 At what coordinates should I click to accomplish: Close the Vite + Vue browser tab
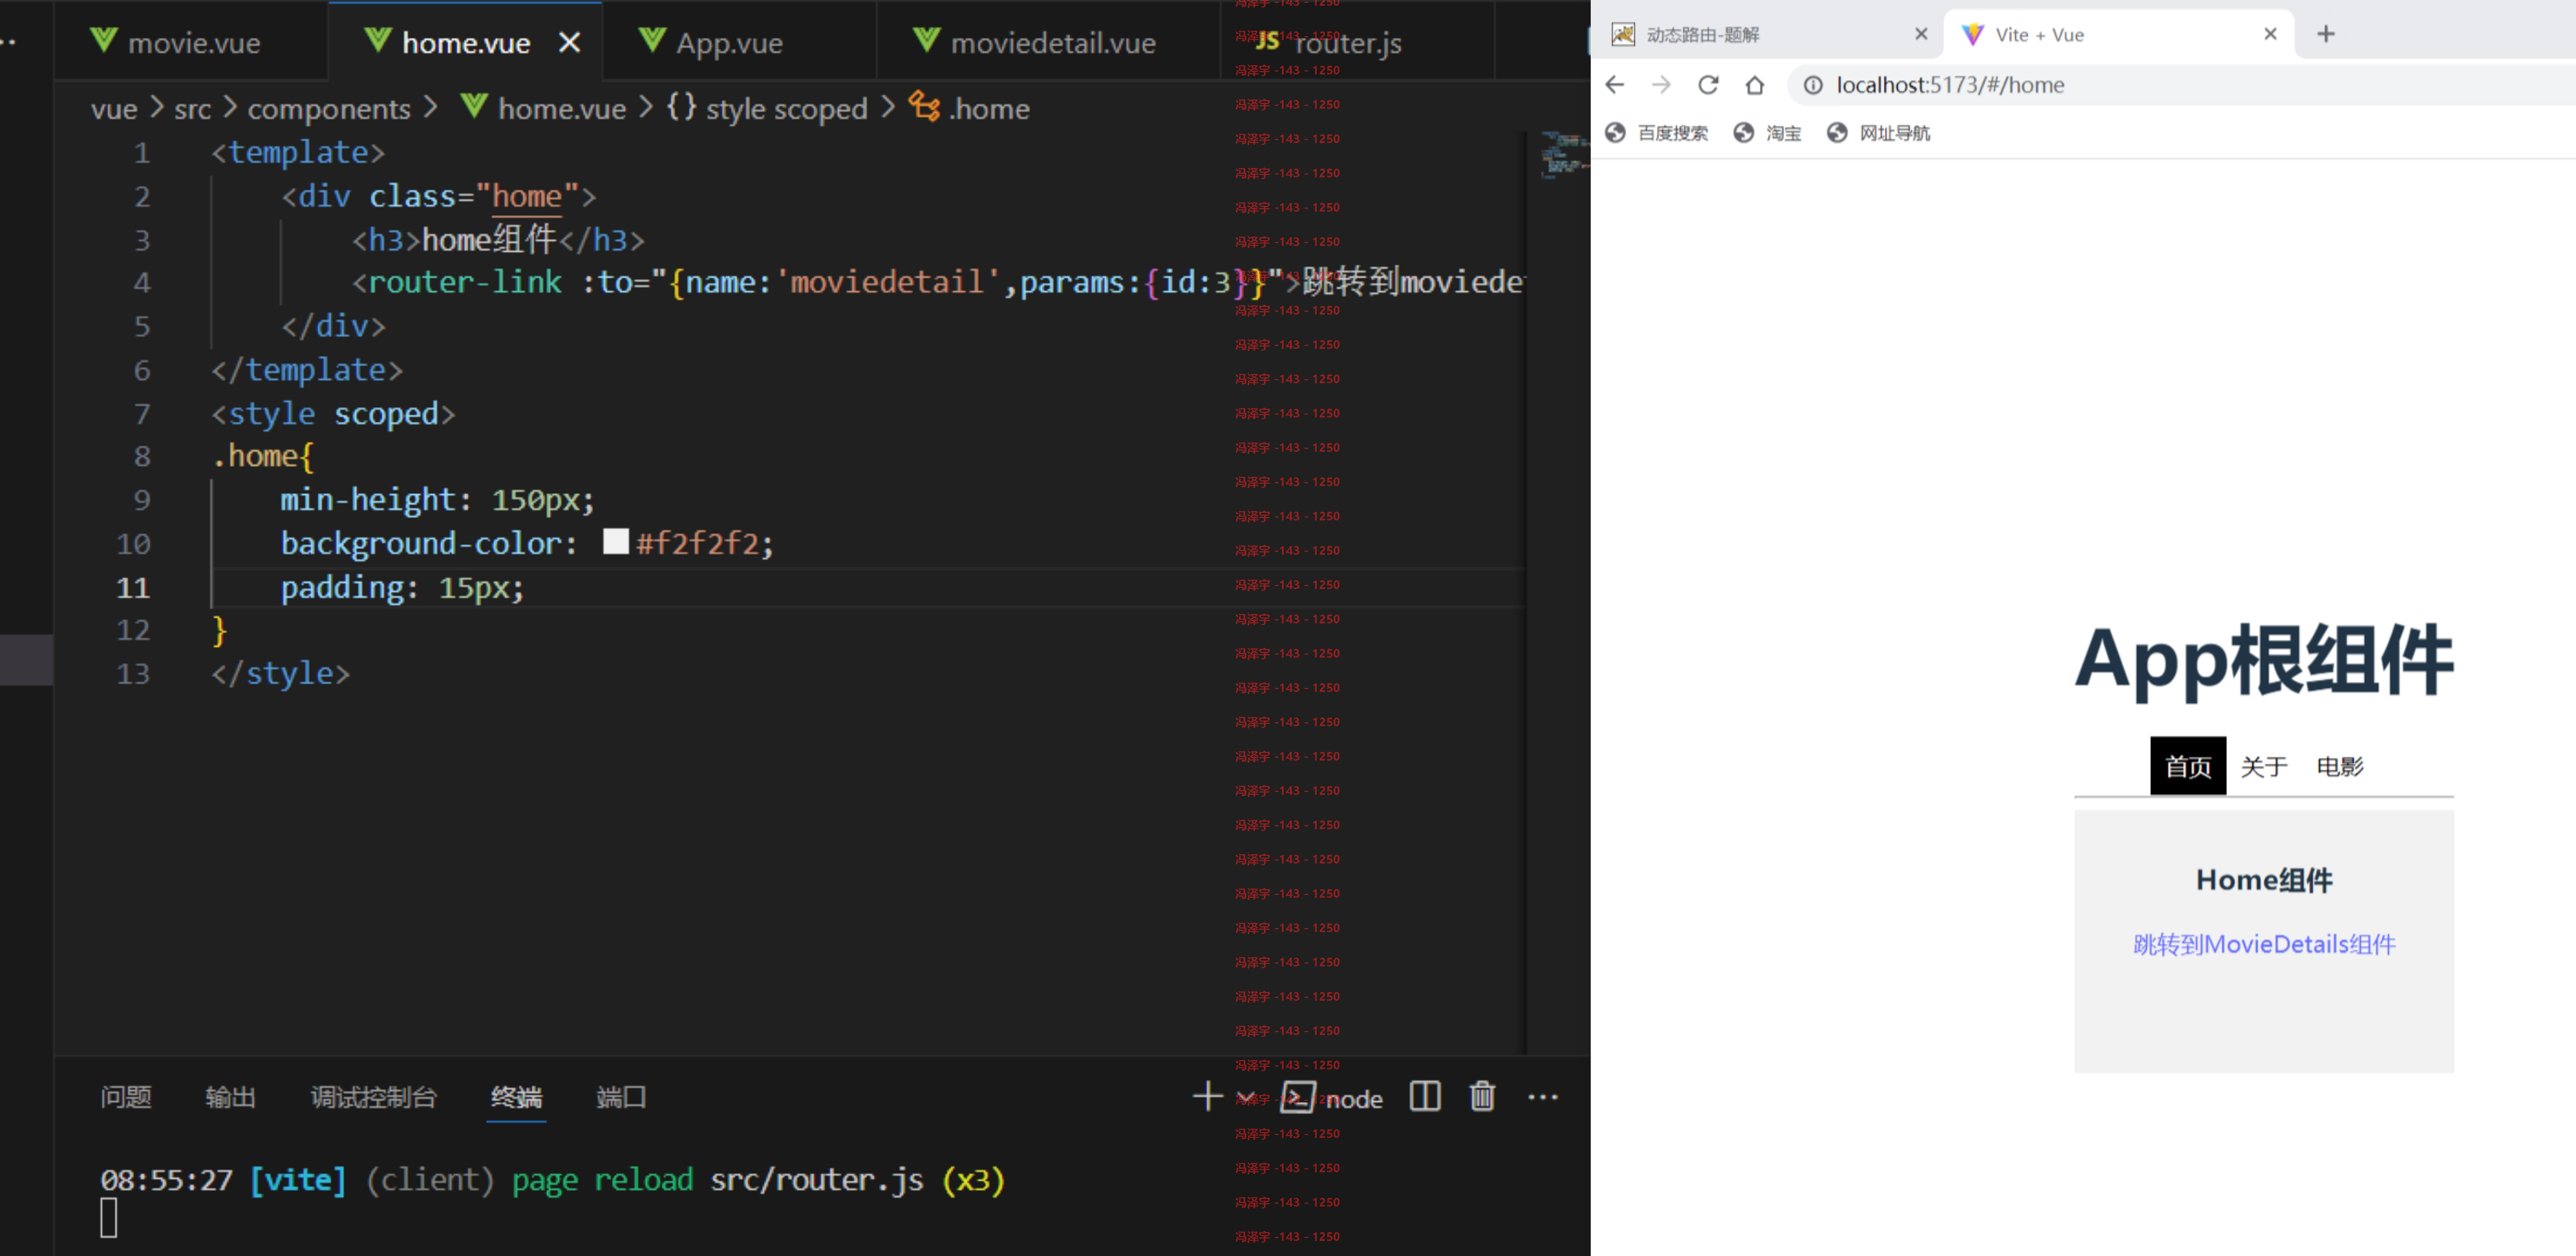2270,34
